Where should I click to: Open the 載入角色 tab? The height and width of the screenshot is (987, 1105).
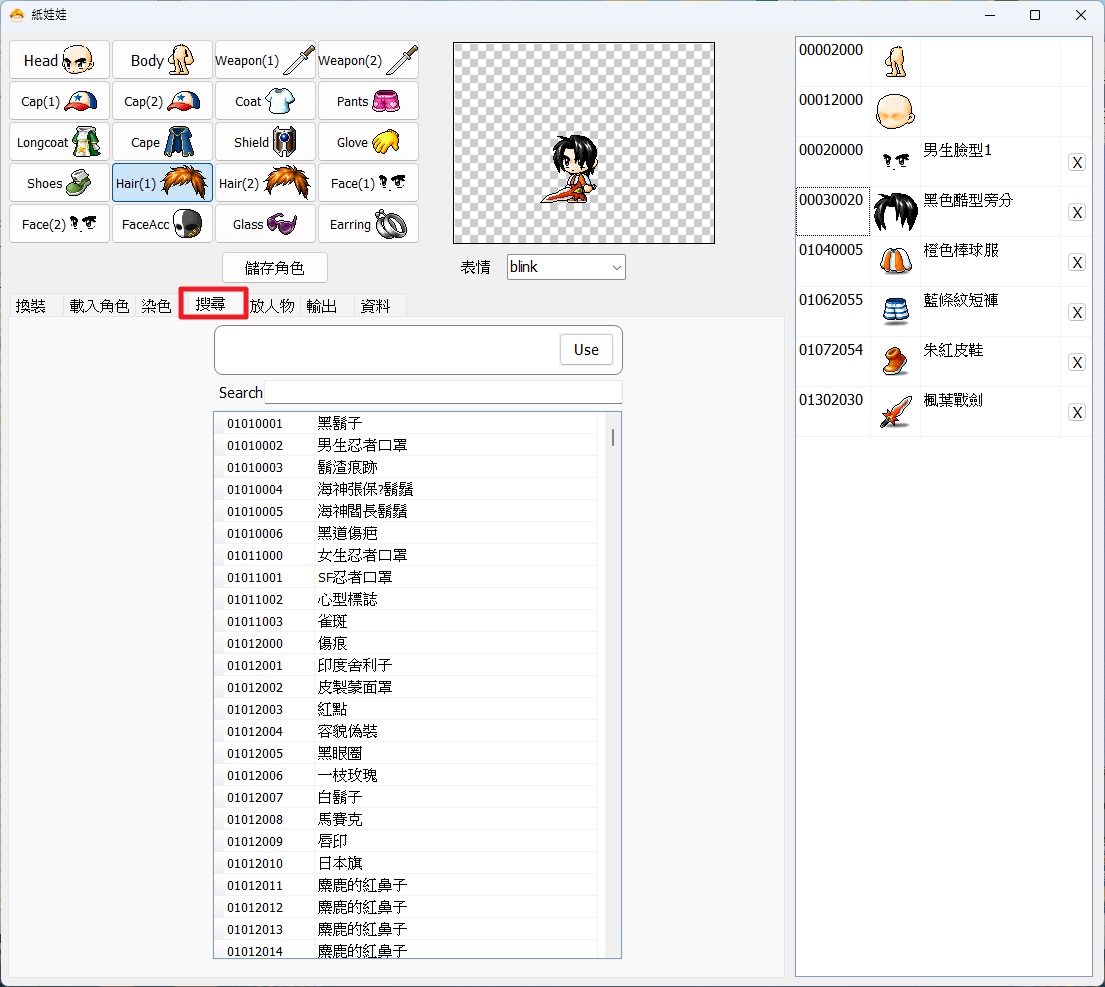click(99, 306)
